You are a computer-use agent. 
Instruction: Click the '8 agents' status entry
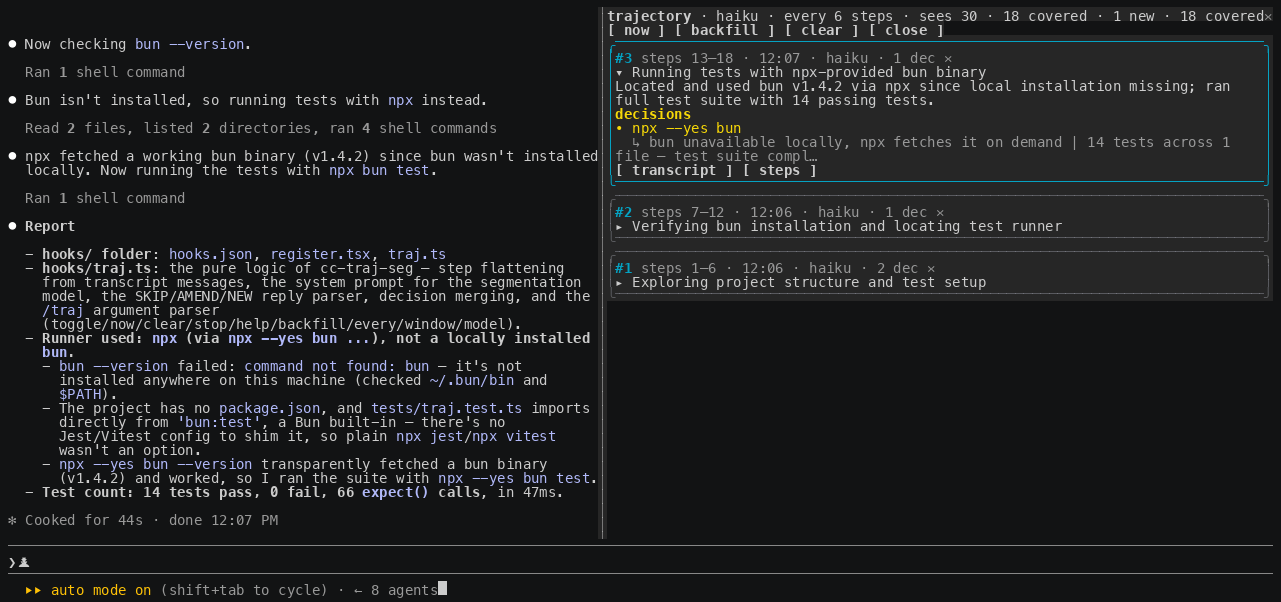pos(404,590)
